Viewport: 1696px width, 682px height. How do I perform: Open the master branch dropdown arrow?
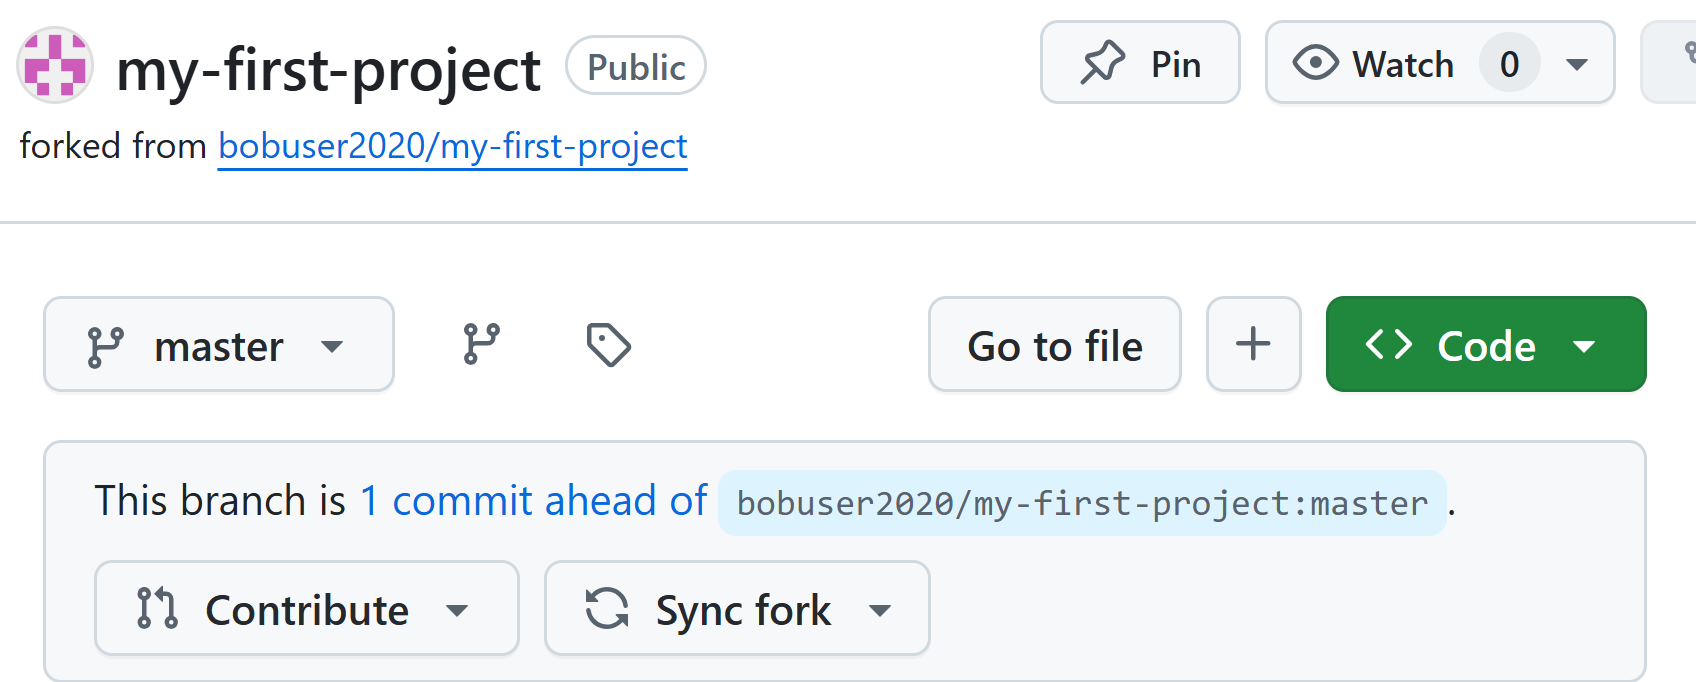pyautogui.click(x=332, y=347)
